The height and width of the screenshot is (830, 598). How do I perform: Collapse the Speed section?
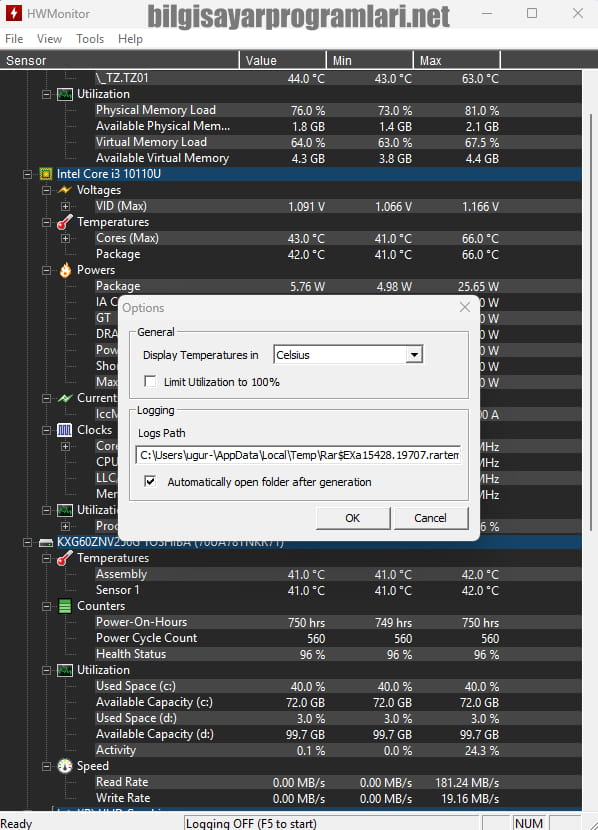pyautogui.click(x=47, y=766)
